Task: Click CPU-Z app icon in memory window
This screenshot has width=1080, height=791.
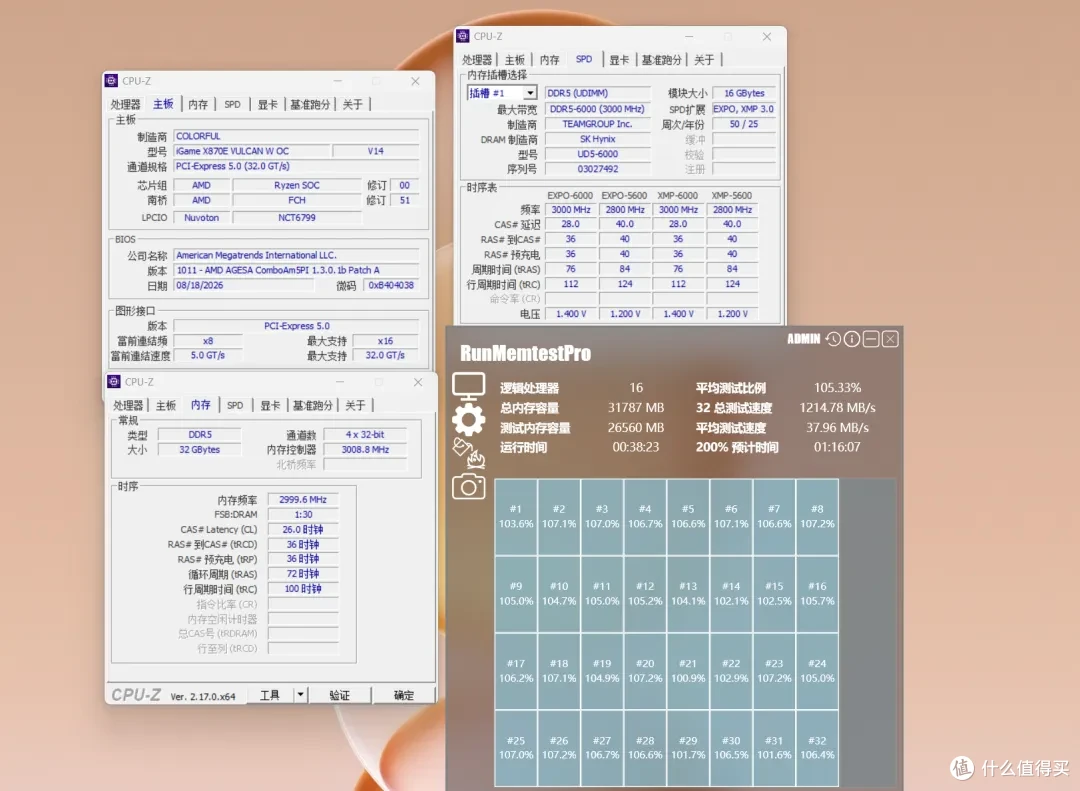Action: tap(114, 382)
